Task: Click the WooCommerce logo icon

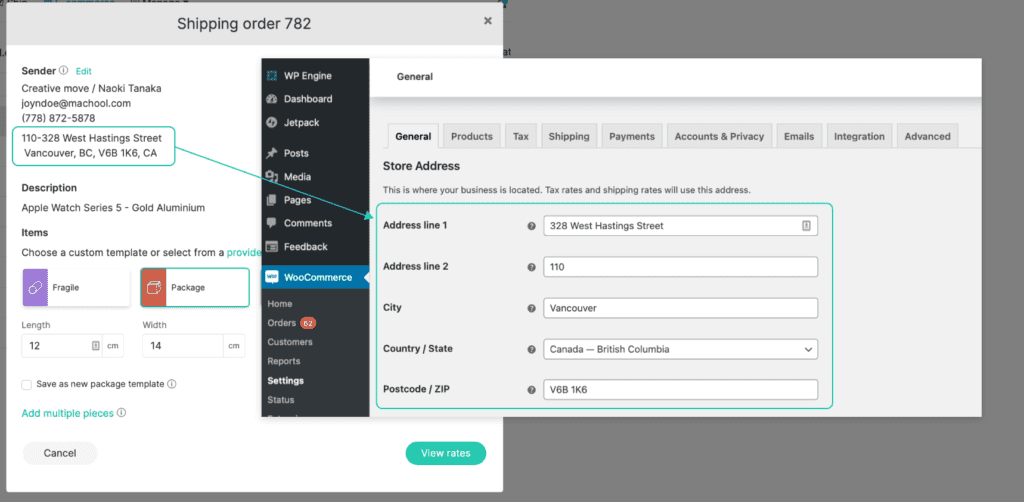Action: (272, 277)
